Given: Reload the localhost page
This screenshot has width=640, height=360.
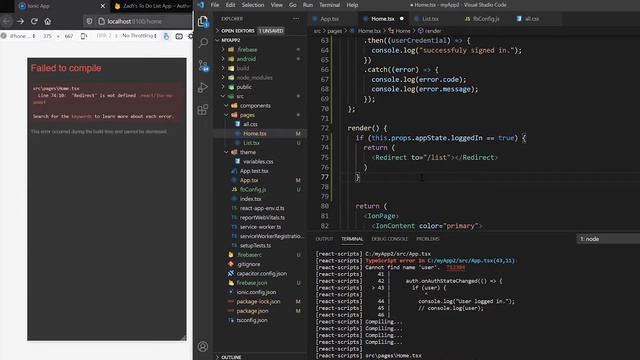Looking at the screenshot, I should (x=34, y=21).
